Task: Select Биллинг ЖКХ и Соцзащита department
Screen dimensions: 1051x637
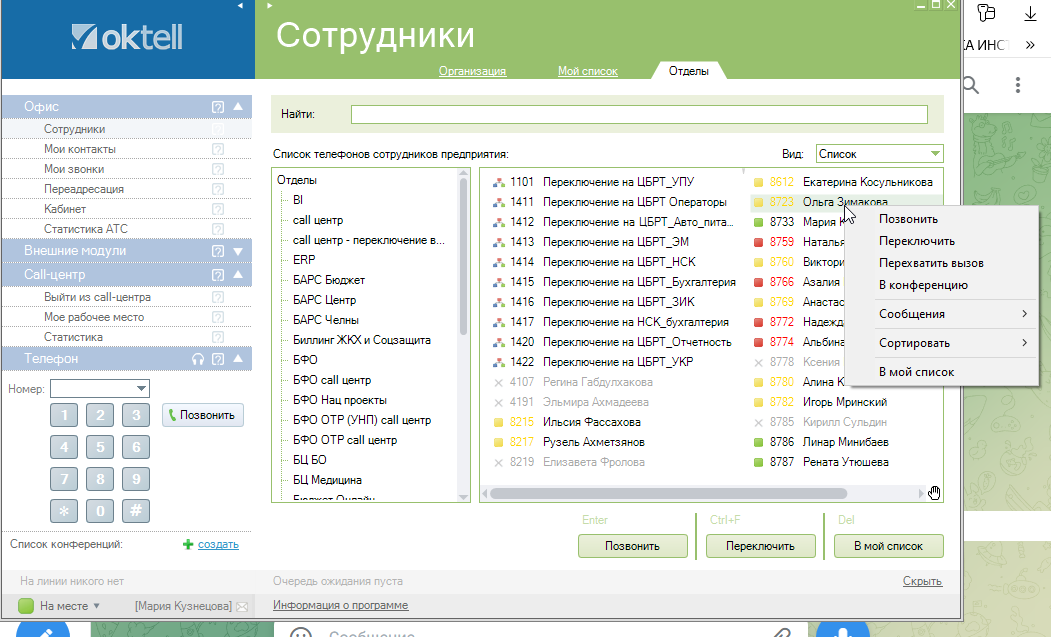Action: click(x=362, y=340)
